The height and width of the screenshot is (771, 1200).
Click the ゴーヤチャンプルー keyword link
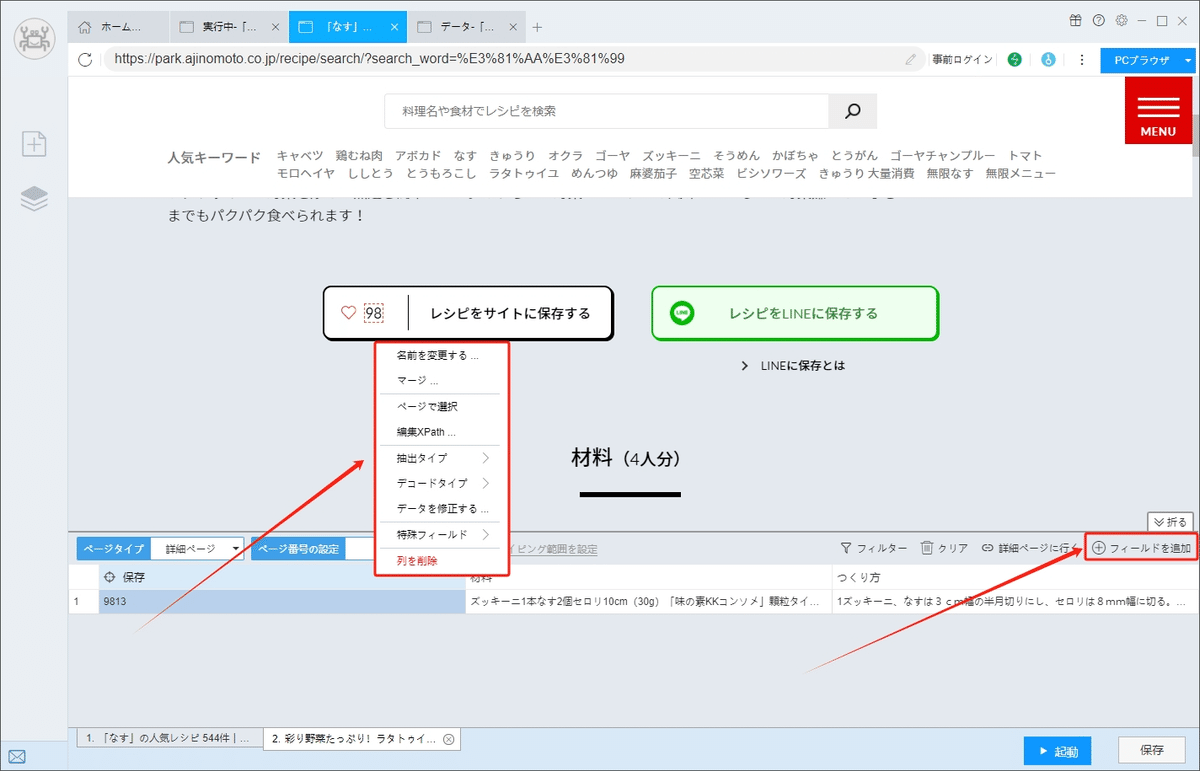tap(943, 156)
